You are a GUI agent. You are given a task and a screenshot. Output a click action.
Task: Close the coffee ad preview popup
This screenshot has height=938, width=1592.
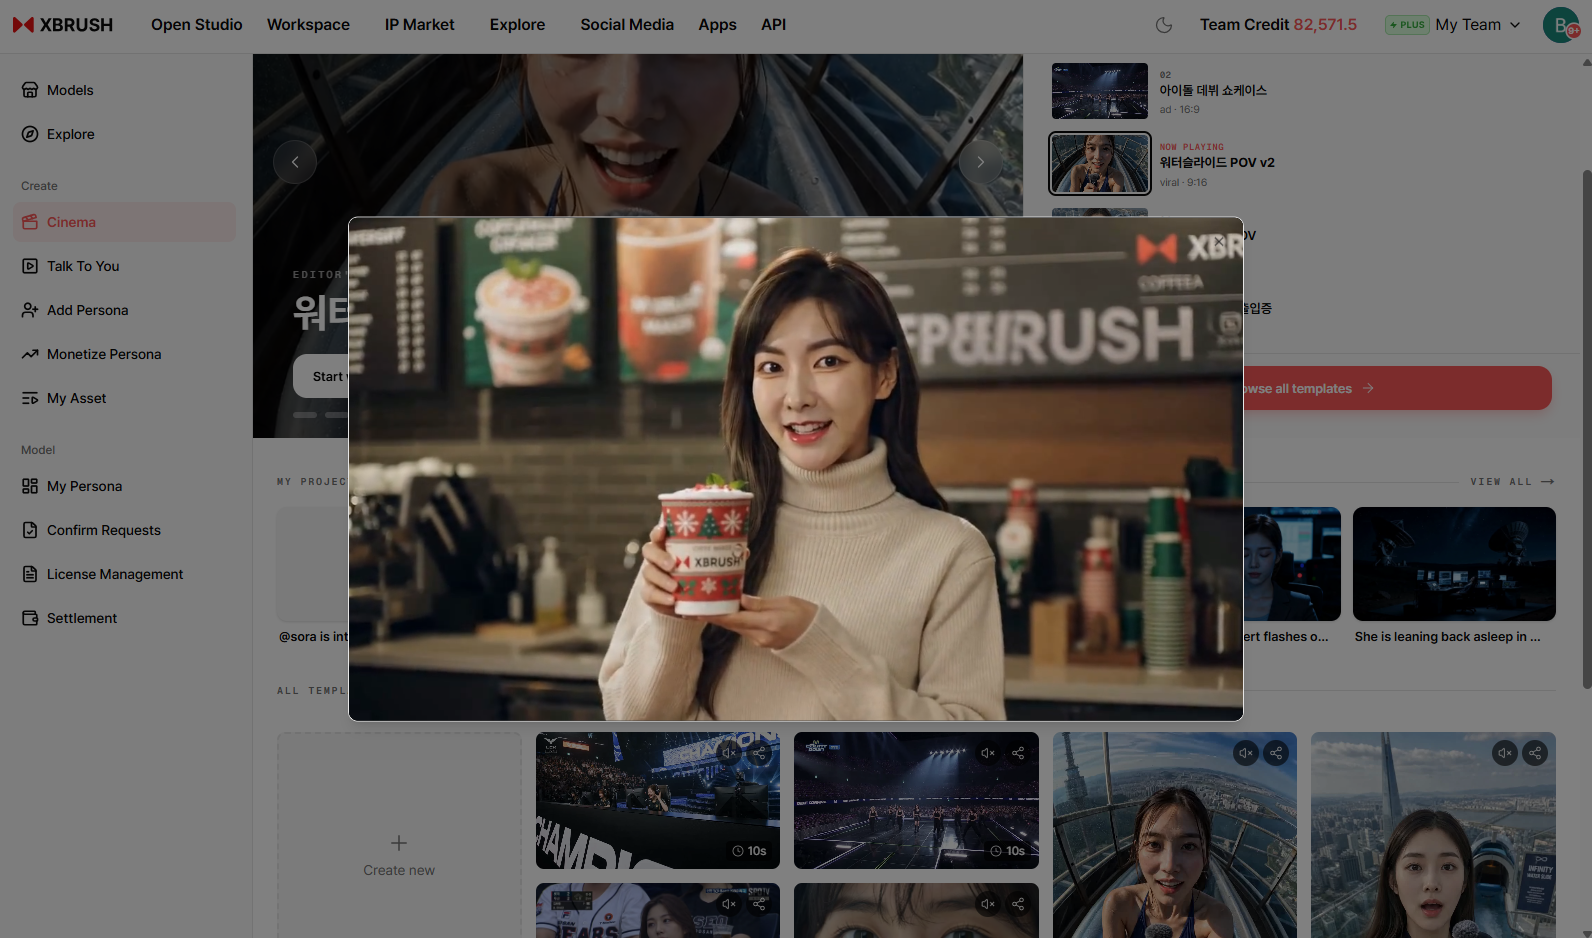[1219, 241]
